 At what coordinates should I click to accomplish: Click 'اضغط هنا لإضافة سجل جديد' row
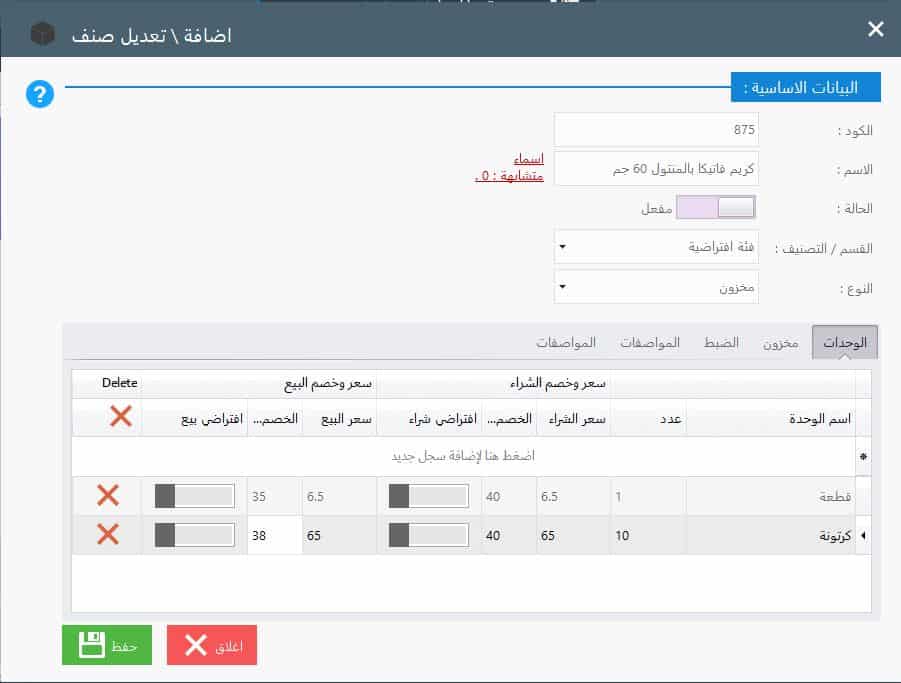(x=463, y=456)
